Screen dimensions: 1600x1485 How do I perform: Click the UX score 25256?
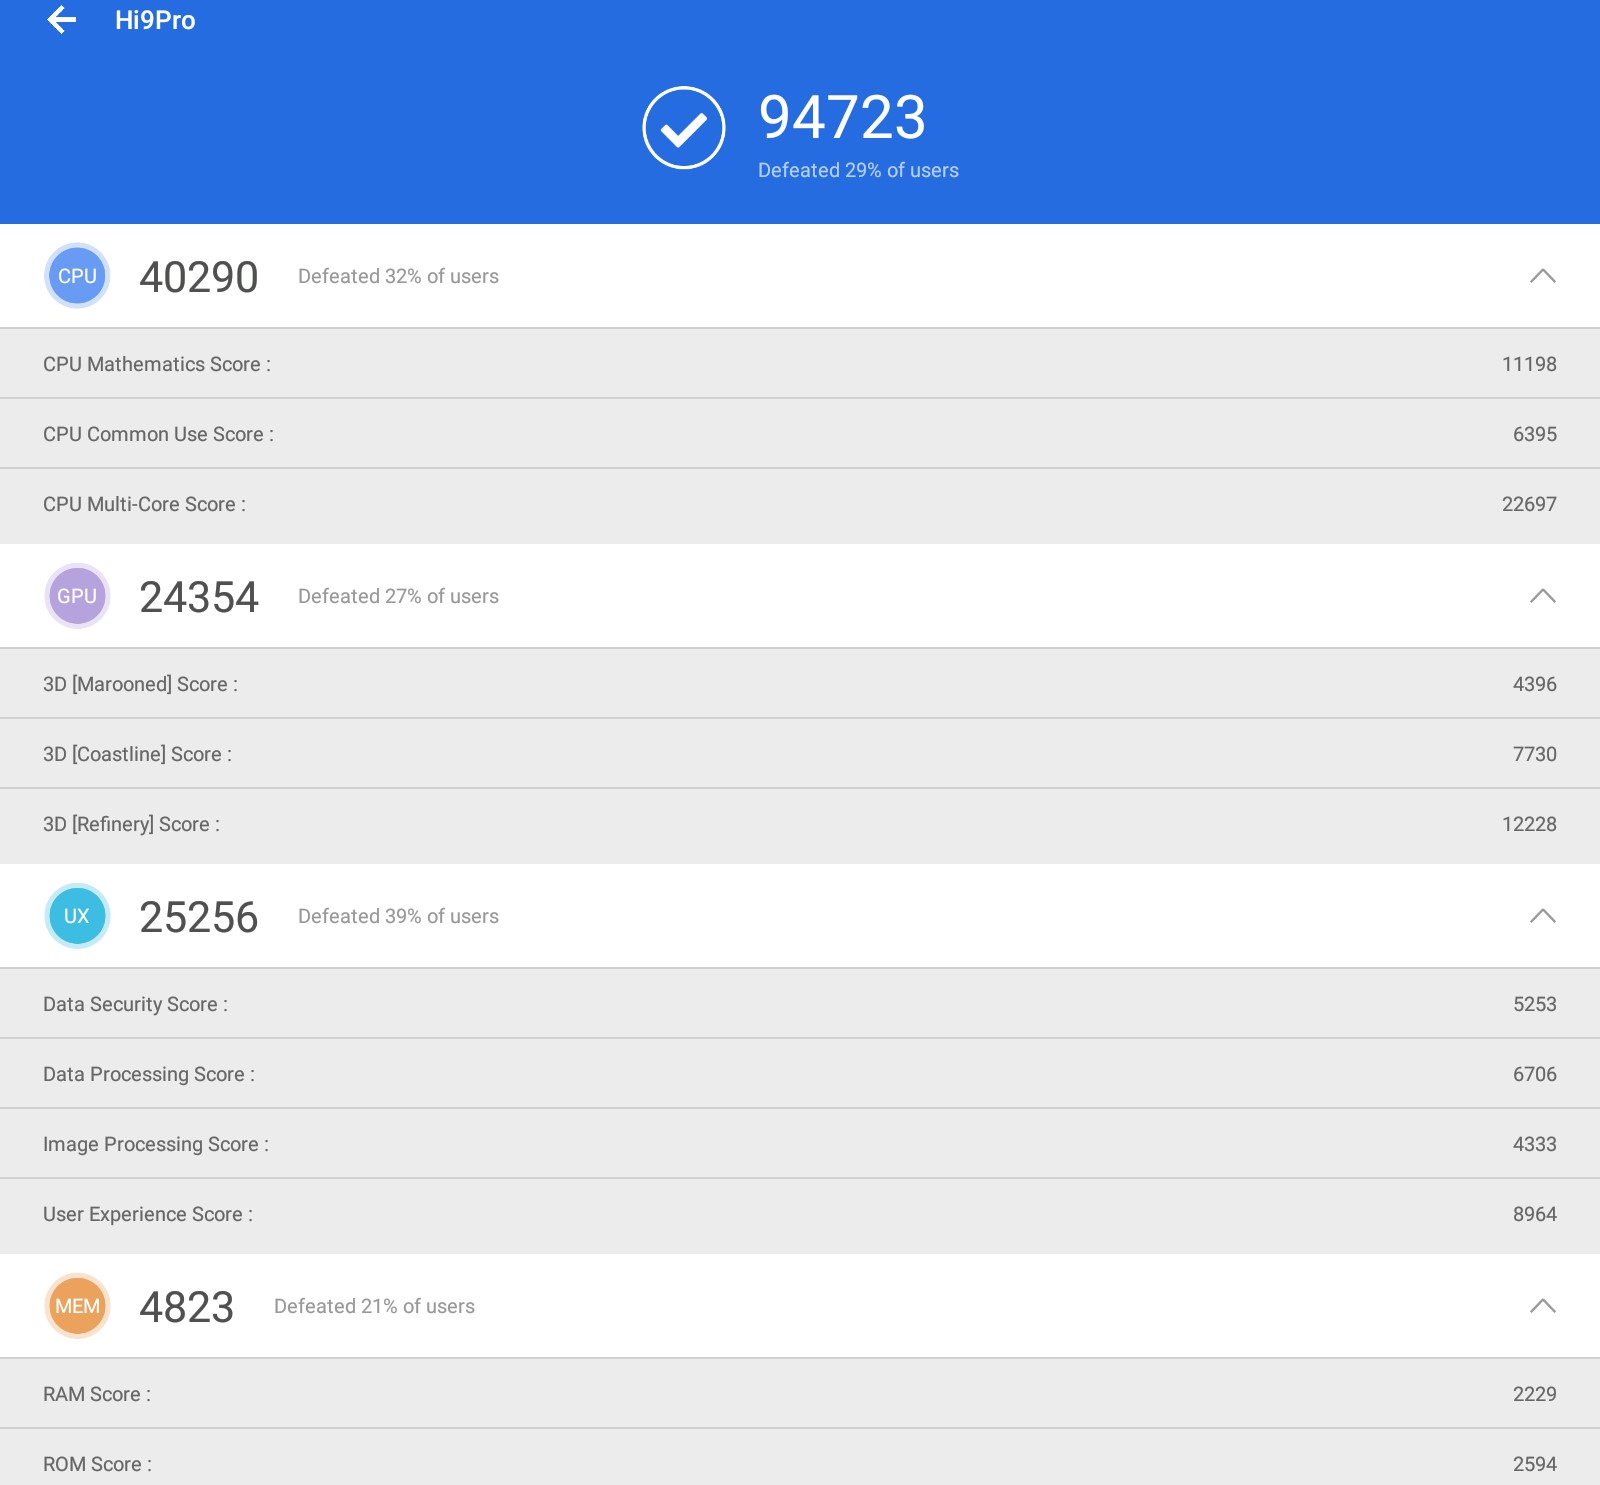(199, 917)
